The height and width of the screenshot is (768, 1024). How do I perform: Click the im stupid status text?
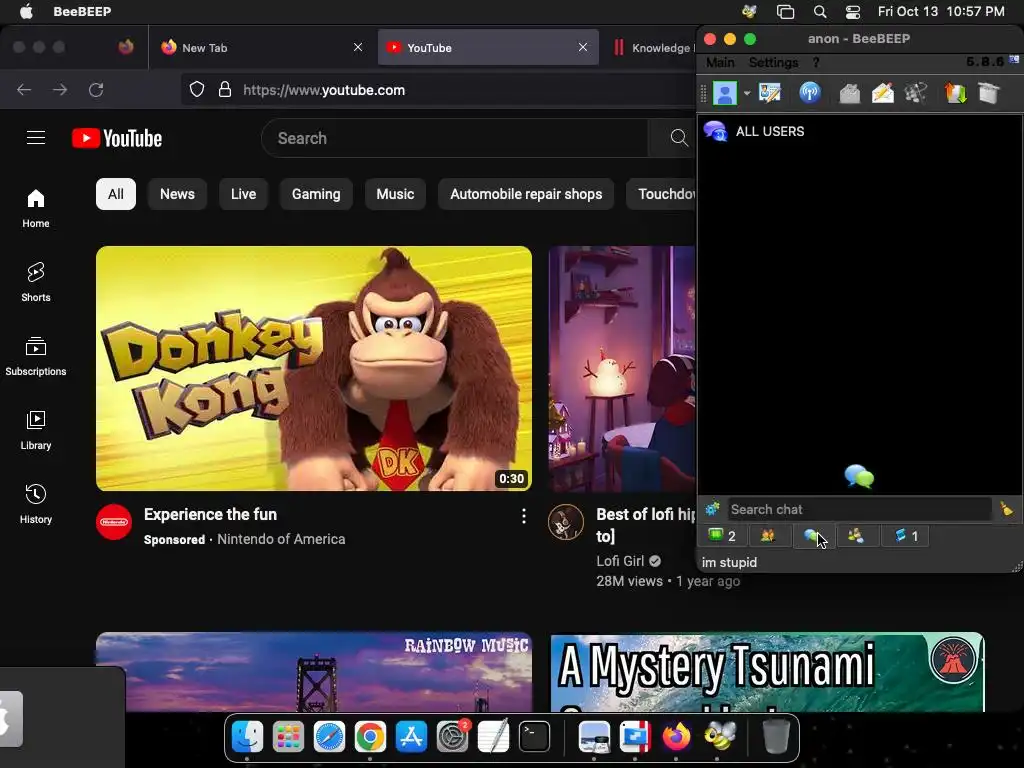pos(729,562)
